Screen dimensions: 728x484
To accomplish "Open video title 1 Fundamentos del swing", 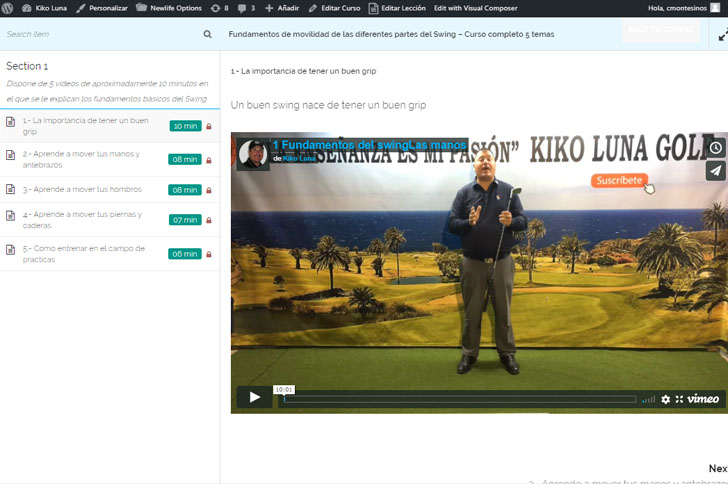I will (369, 145).
